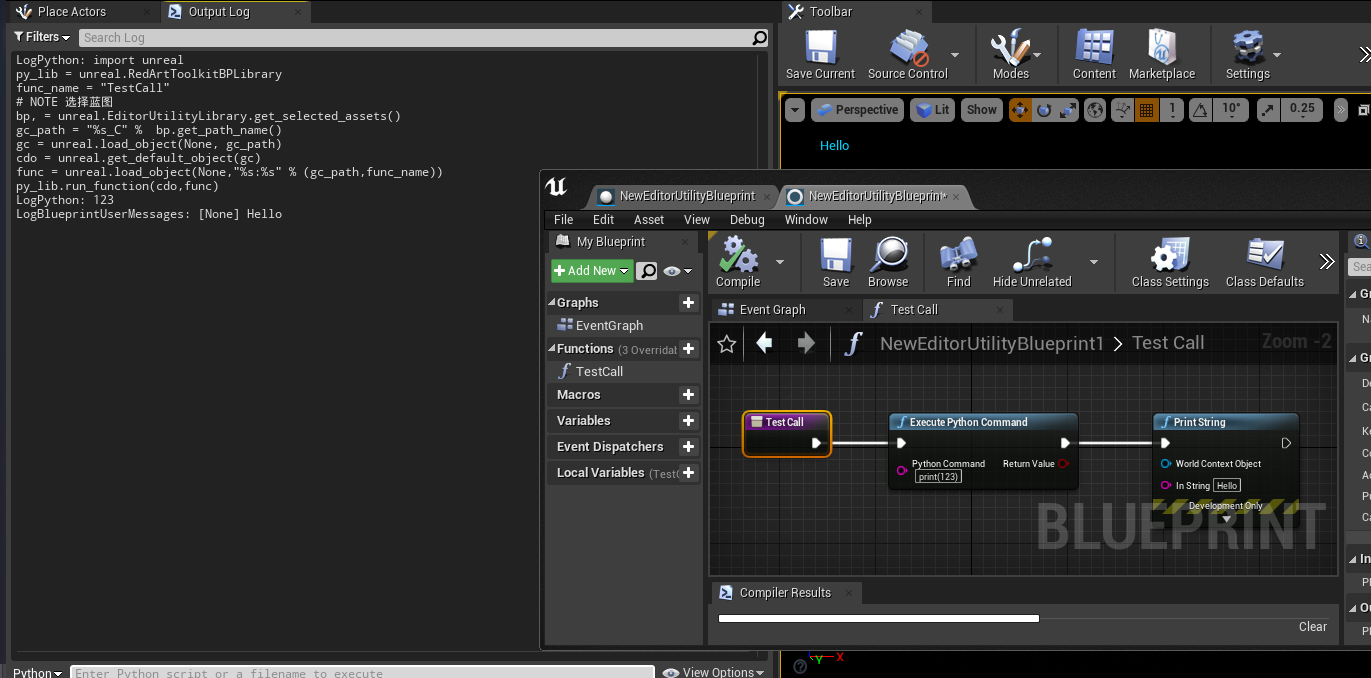This screenshot has height=678, width=1371.
Task: Add a new variable with its plus button
Action: [688, 421]
